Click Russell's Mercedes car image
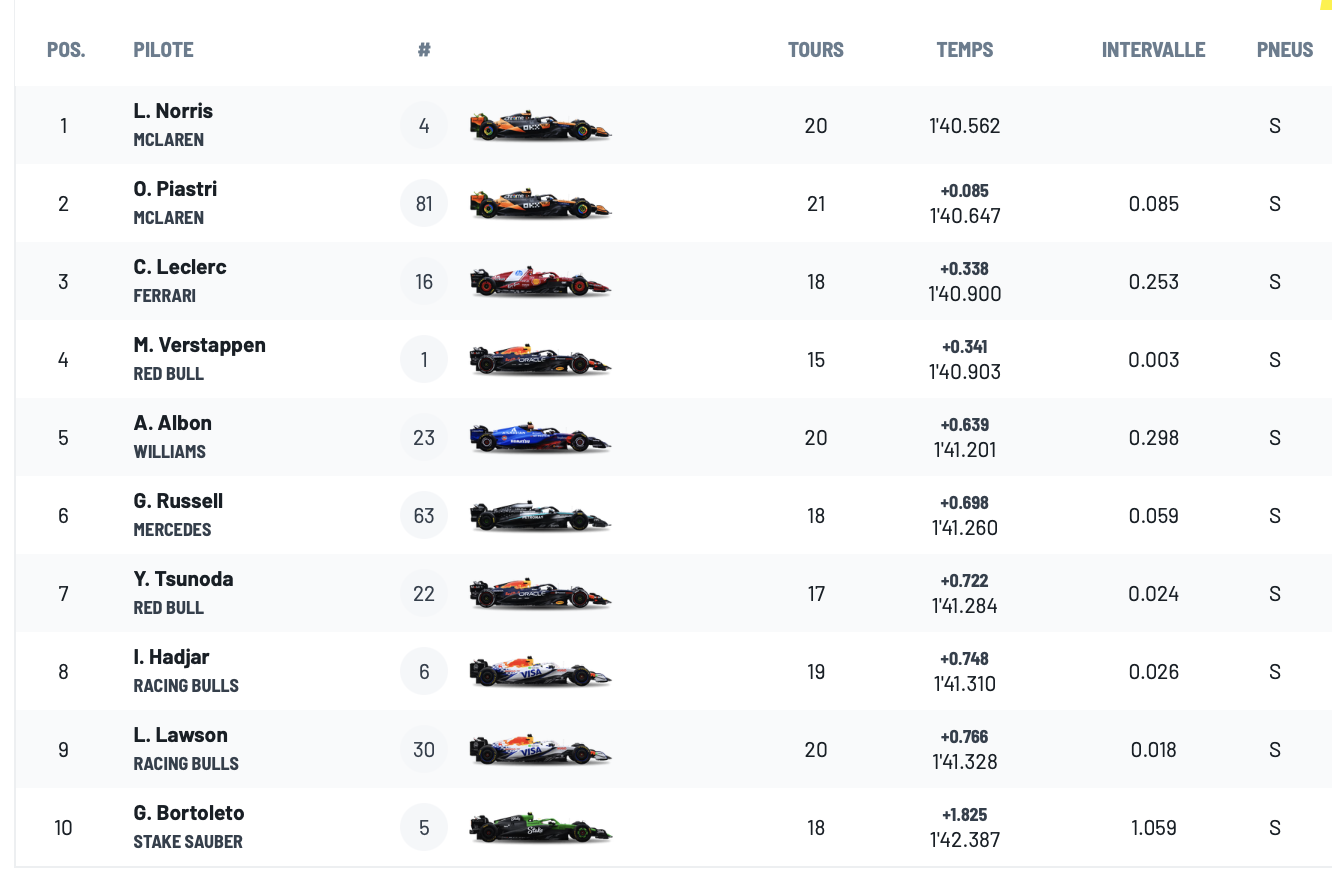The width and height of the screenshot is (1332, 892). click(540, 516)
